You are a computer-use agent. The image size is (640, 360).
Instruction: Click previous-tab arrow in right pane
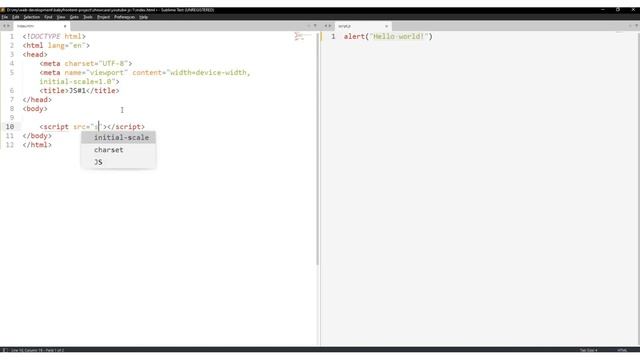click(326, 26)
